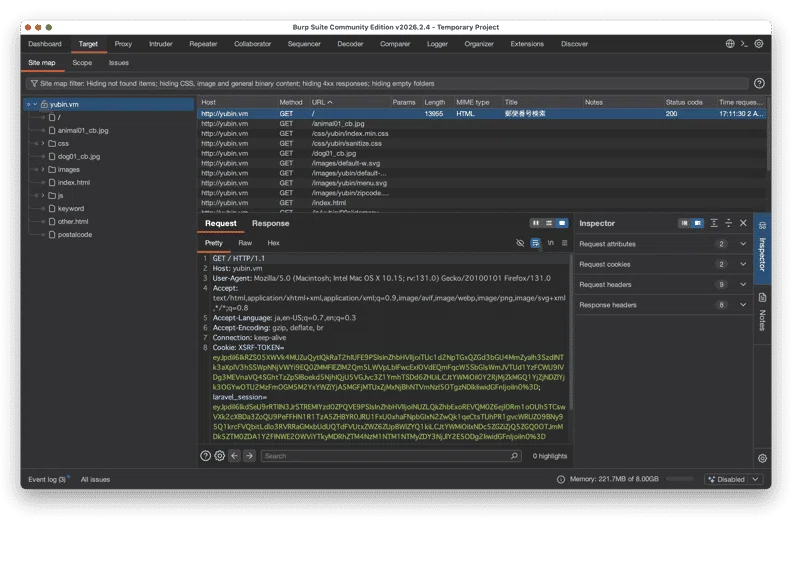Open the site map help icon
The image size is (792, 580).
pos(759,83)
